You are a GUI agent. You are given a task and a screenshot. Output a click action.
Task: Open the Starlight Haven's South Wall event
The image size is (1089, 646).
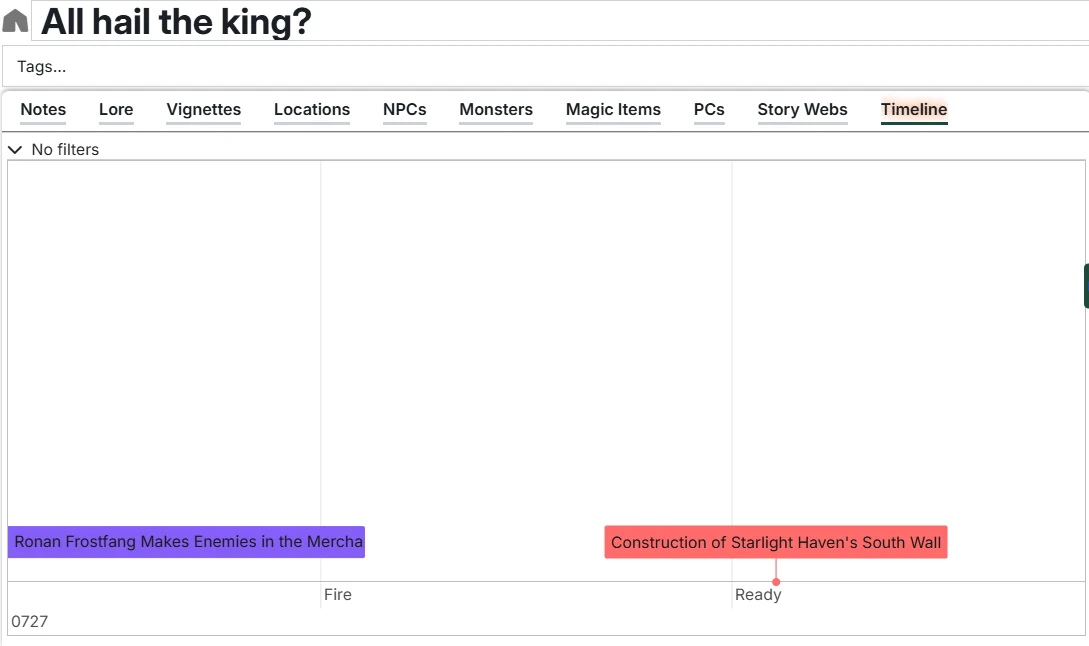(775, 542)
